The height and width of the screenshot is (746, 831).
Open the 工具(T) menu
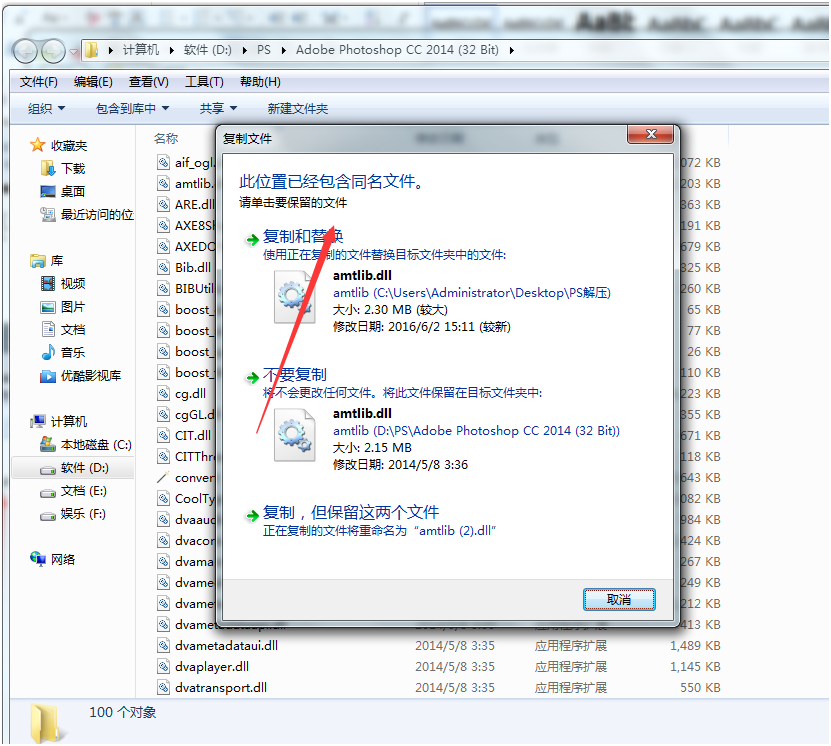[204, 82]
